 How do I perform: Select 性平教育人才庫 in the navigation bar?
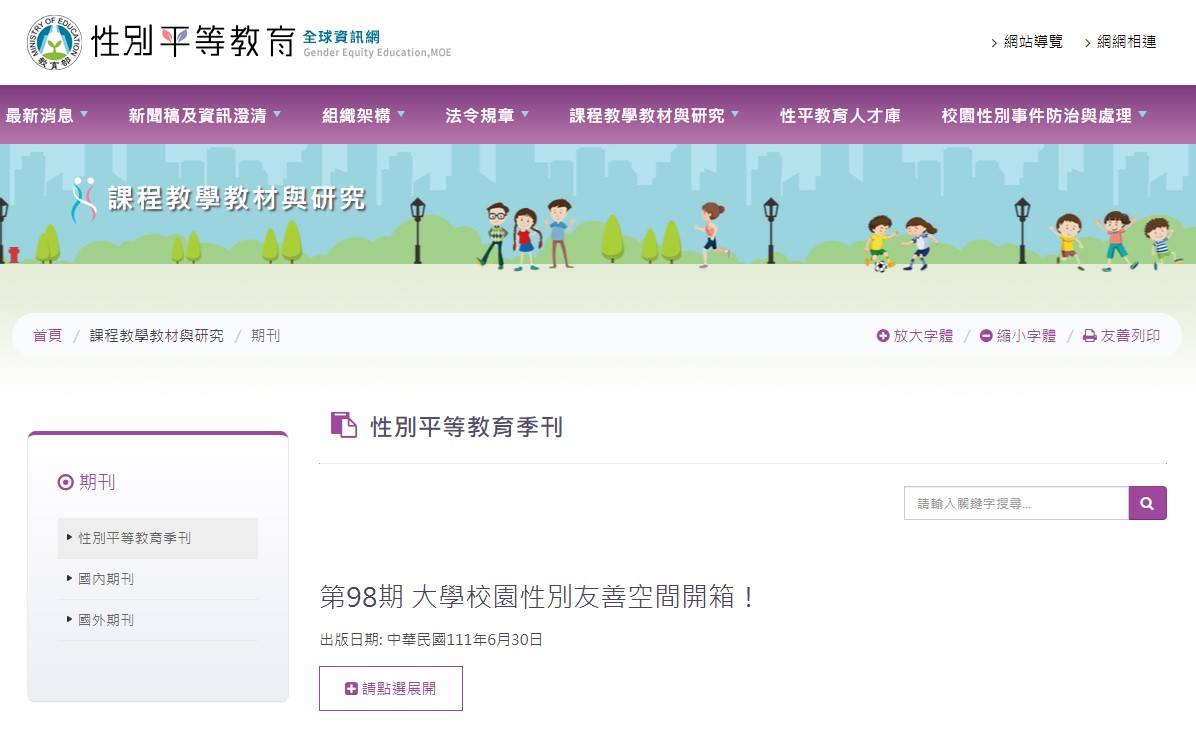pyautogui.click(x=840, y=115)
